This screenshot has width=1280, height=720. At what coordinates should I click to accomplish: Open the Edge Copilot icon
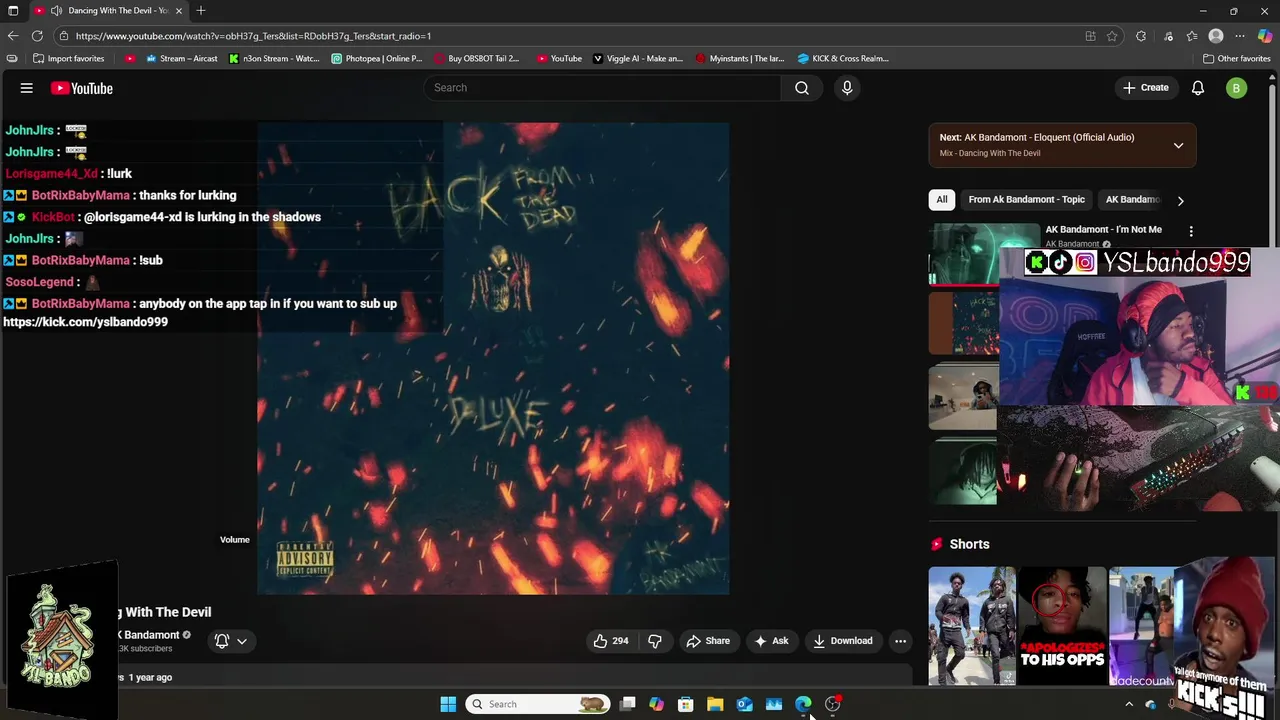pos(1265,36)
